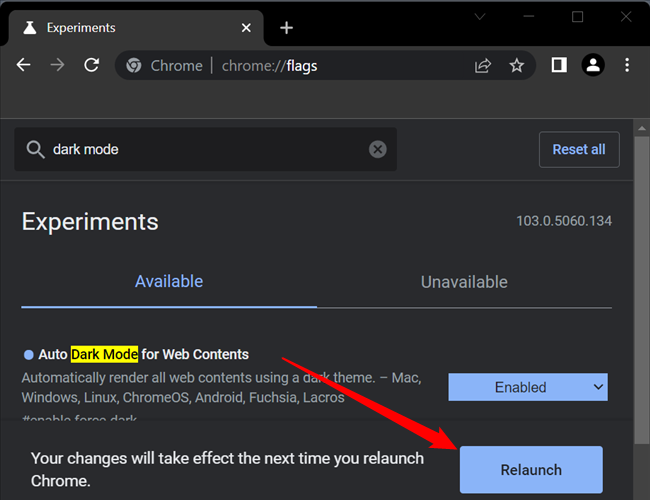Go back with the back arrow
This screenshot has width=650, height=500.
[x=24, y=65]
